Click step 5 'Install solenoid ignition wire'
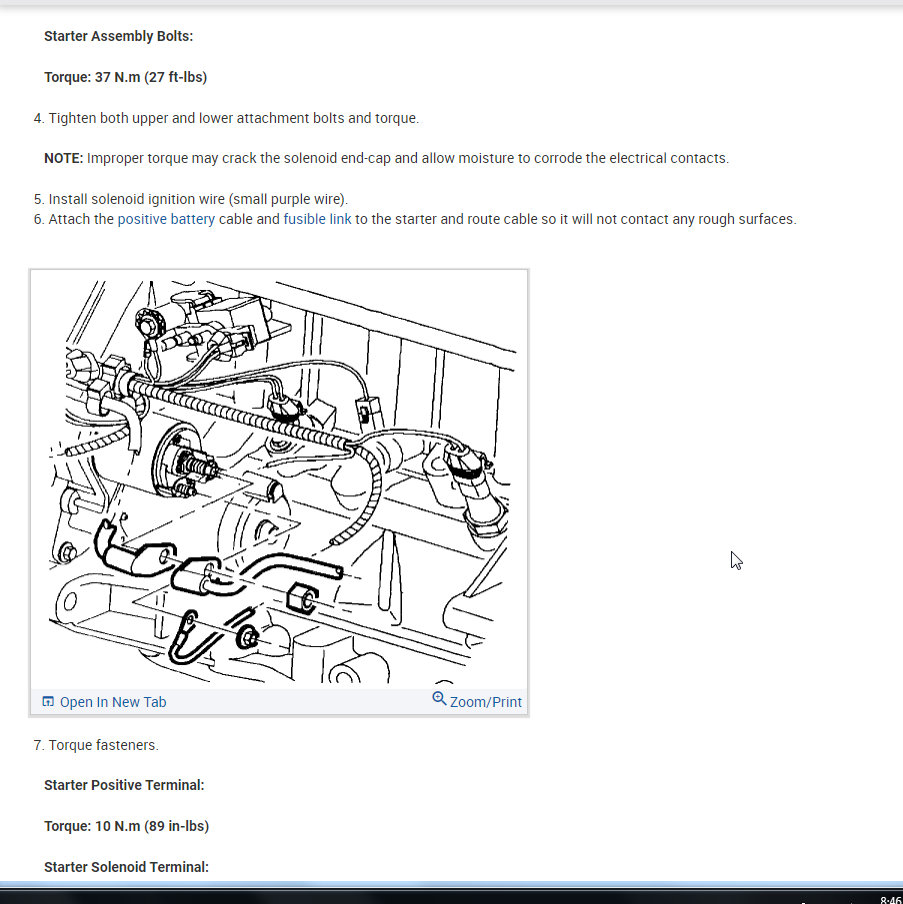 coord(191,199)
